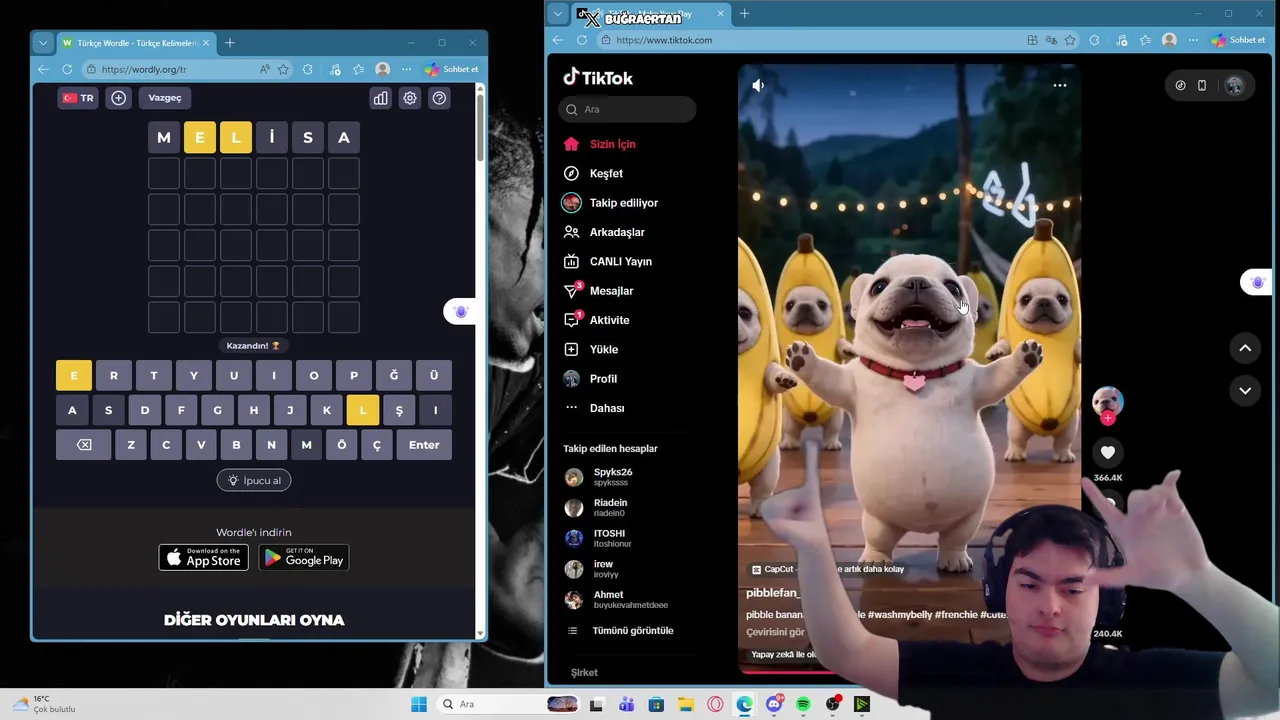This screenshot has width=1280, height=720.
Task: Open new tab in TikTok browser window
Action: [x=744, y=14]
